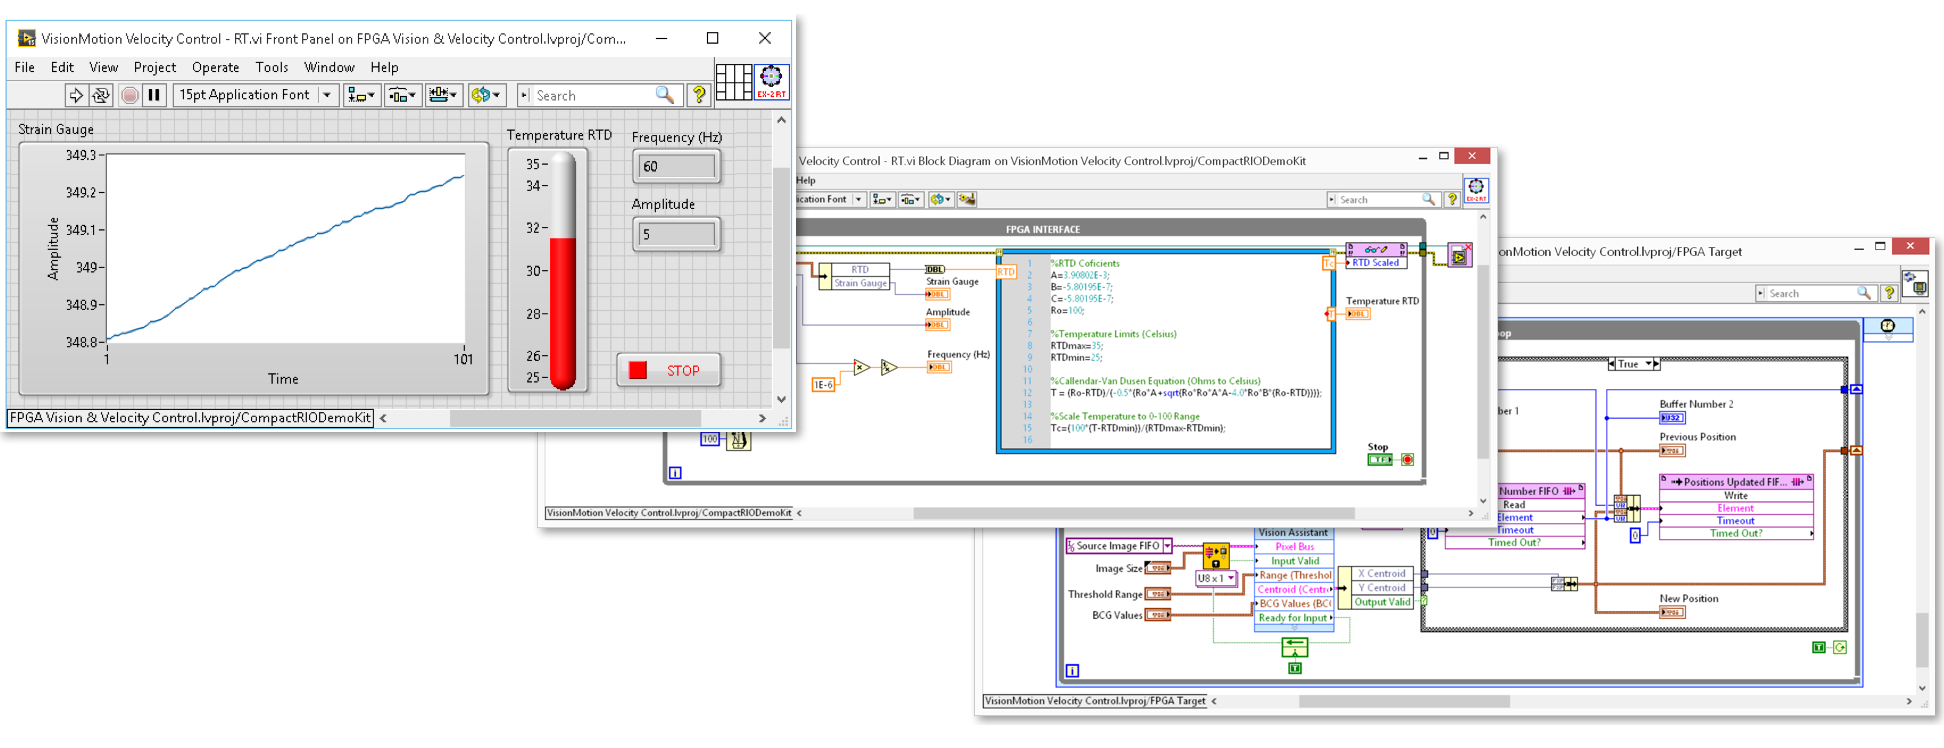Open Align Objects dropdown in Front Panel
Screen dimensions: 1944x748
point(361,95)
